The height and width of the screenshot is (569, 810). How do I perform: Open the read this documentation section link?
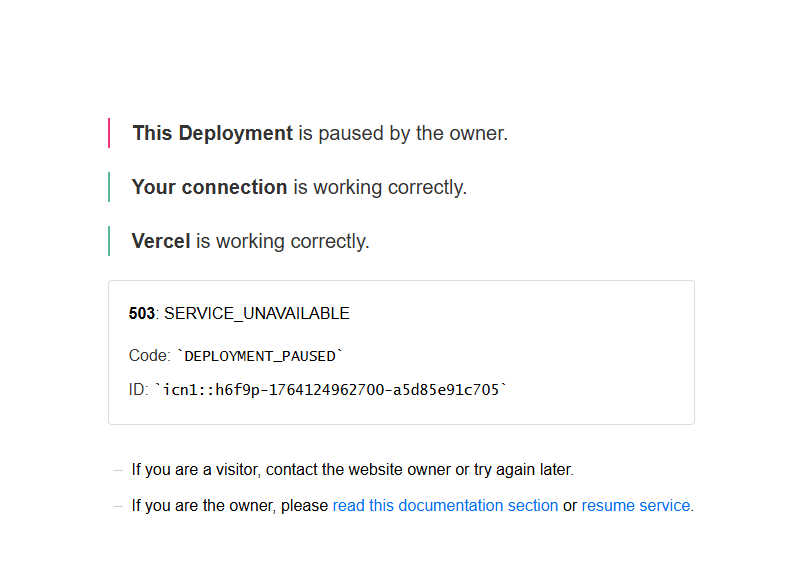445,506
